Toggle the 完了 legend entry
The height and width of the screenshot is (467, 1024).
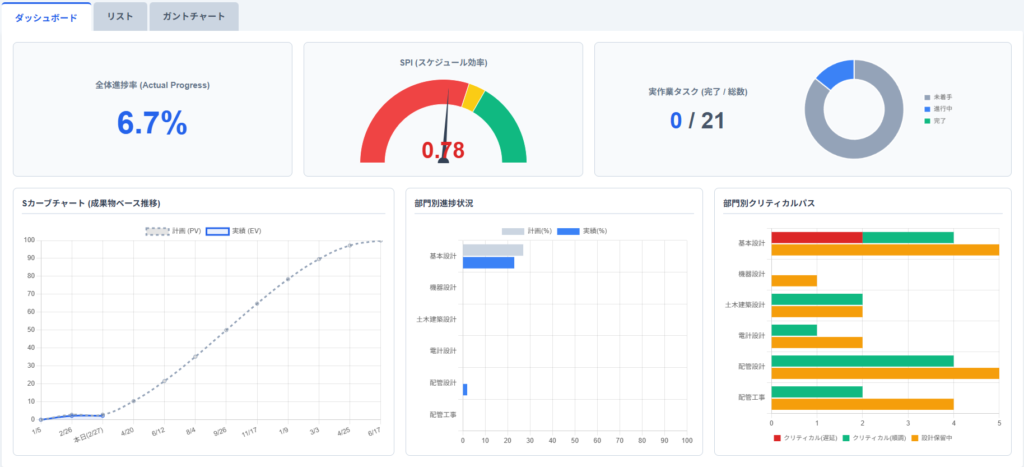point(938,120)
